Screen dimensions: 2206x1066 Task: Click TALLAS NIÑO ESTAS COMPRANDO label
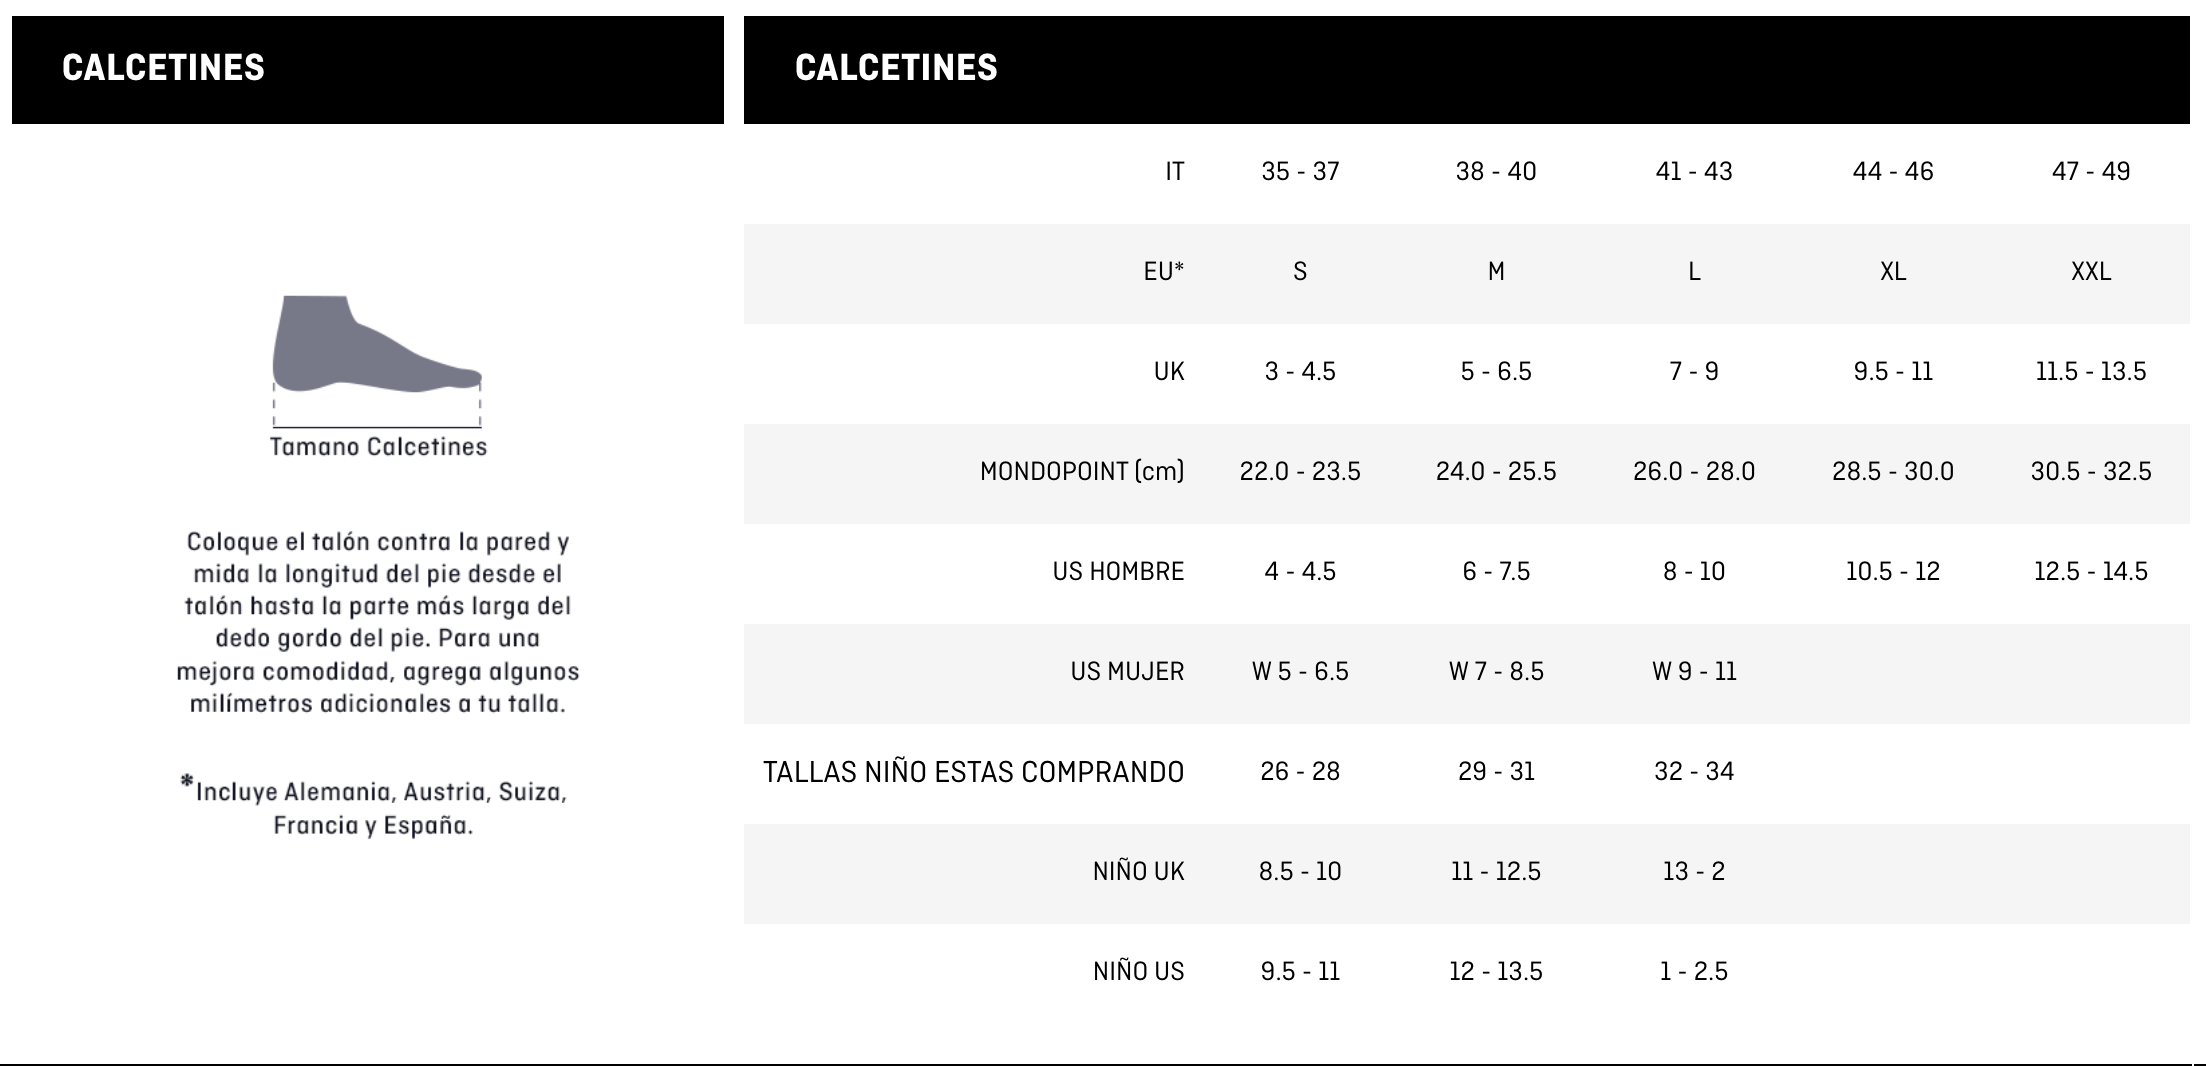pyautogui.click(x=973, y=772)
